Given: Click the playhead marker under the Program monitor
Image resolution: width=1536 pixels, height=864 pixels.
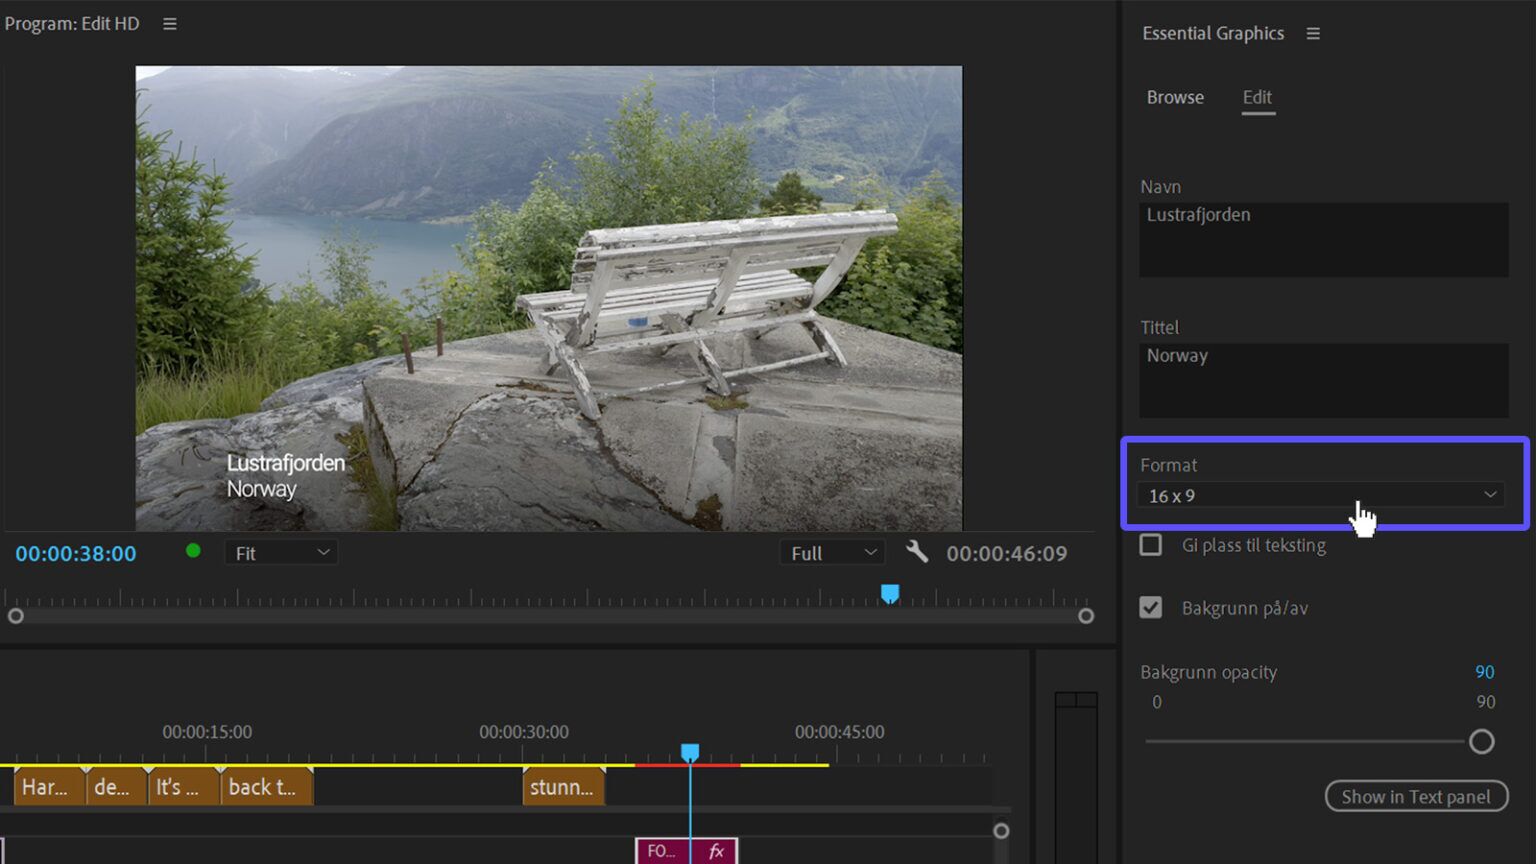Looking at the screenshot, I should pyautogui.click(x=890, y=593).
